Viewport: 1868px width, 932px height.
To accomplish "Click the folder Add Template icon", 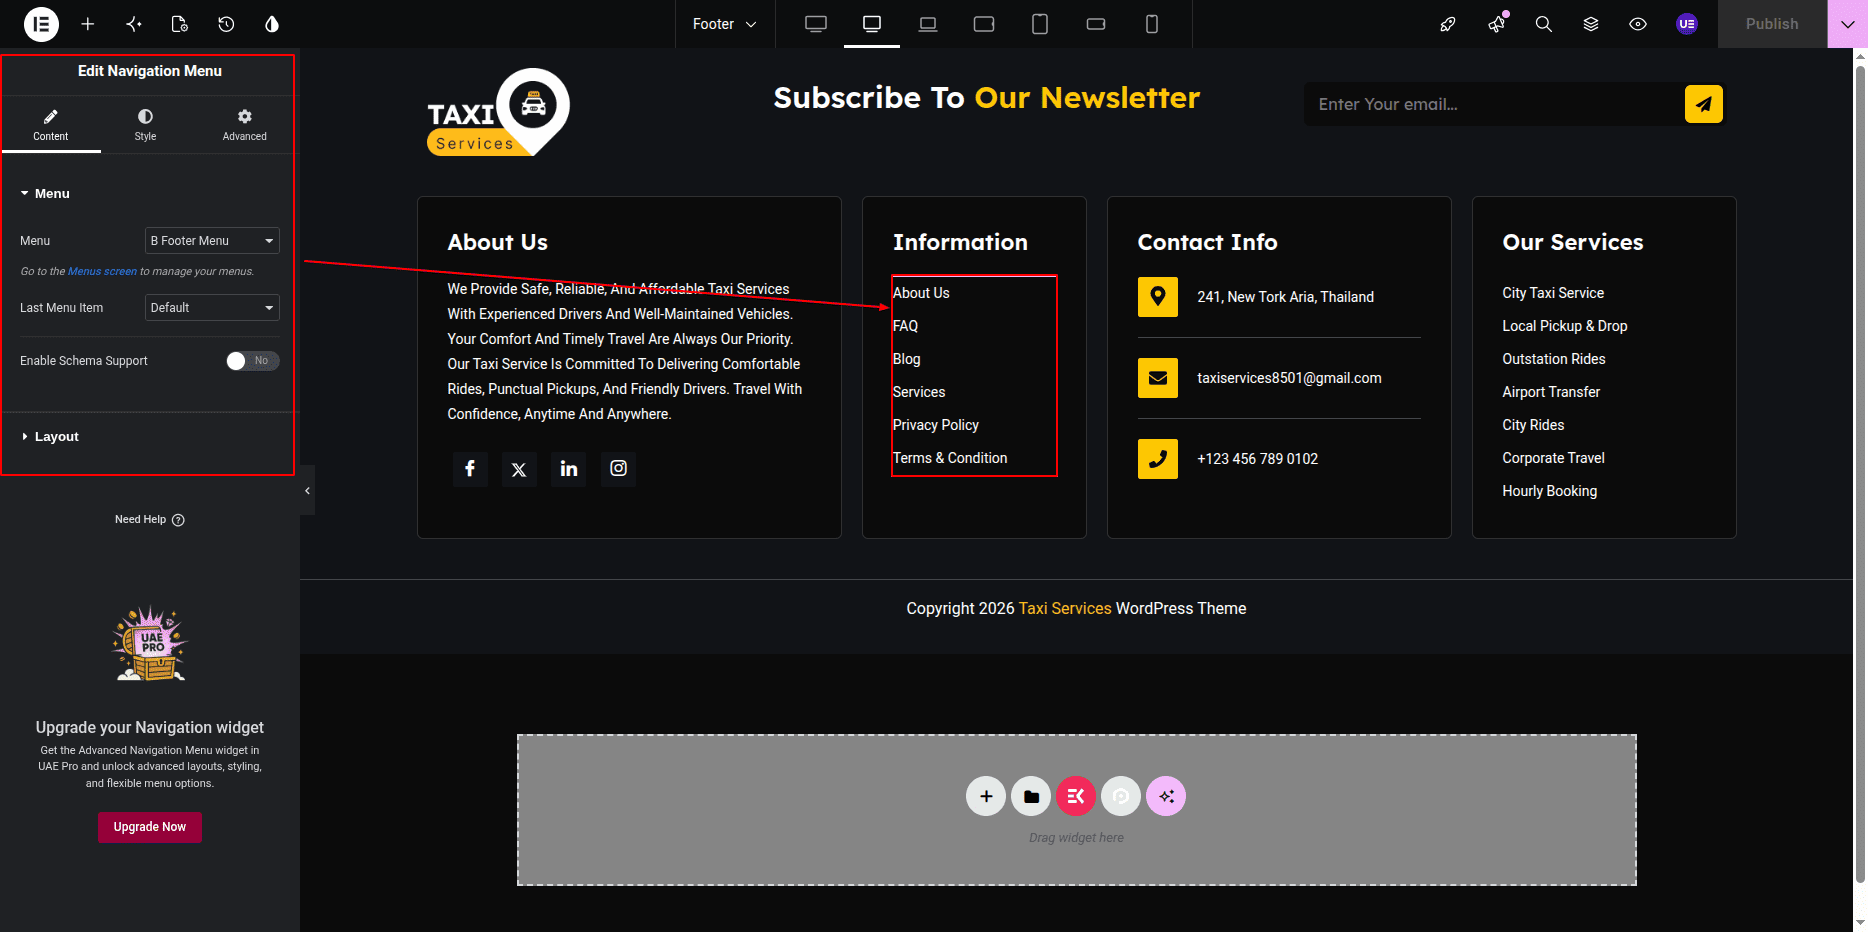I will click(1031, 796).
